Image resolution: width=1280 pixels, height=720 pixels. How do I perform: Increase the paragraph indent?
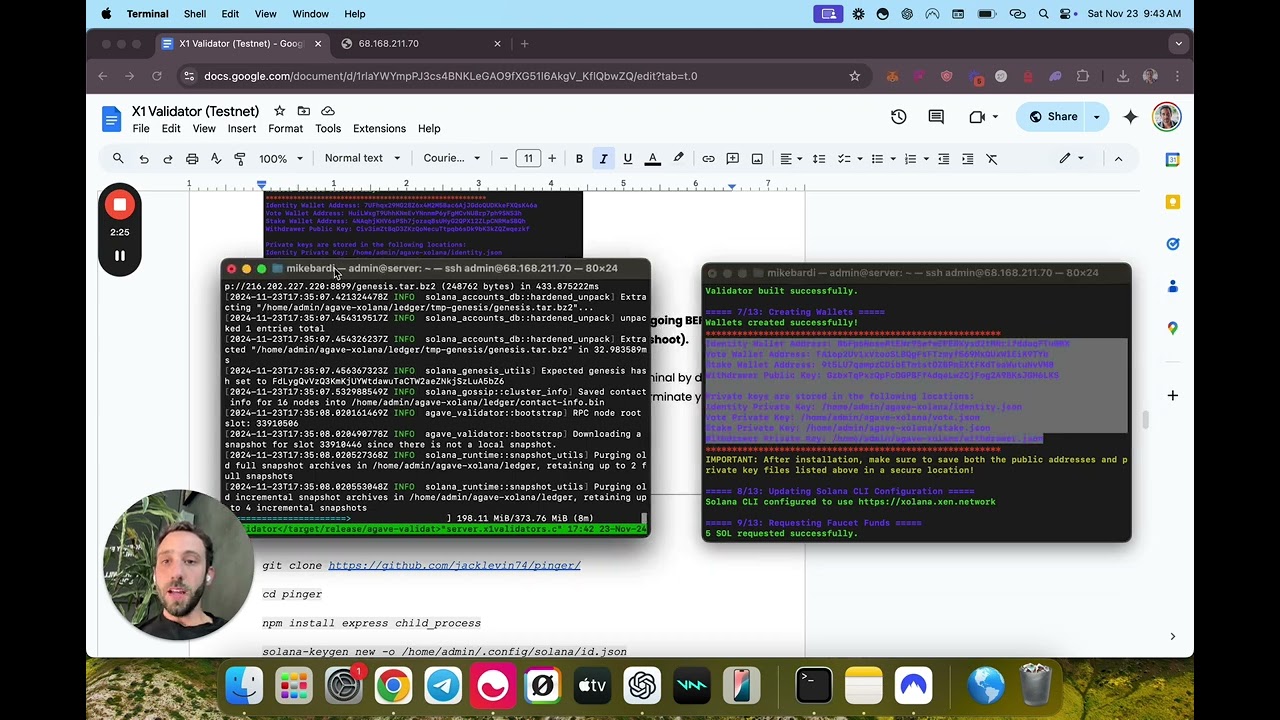[967, 158]
